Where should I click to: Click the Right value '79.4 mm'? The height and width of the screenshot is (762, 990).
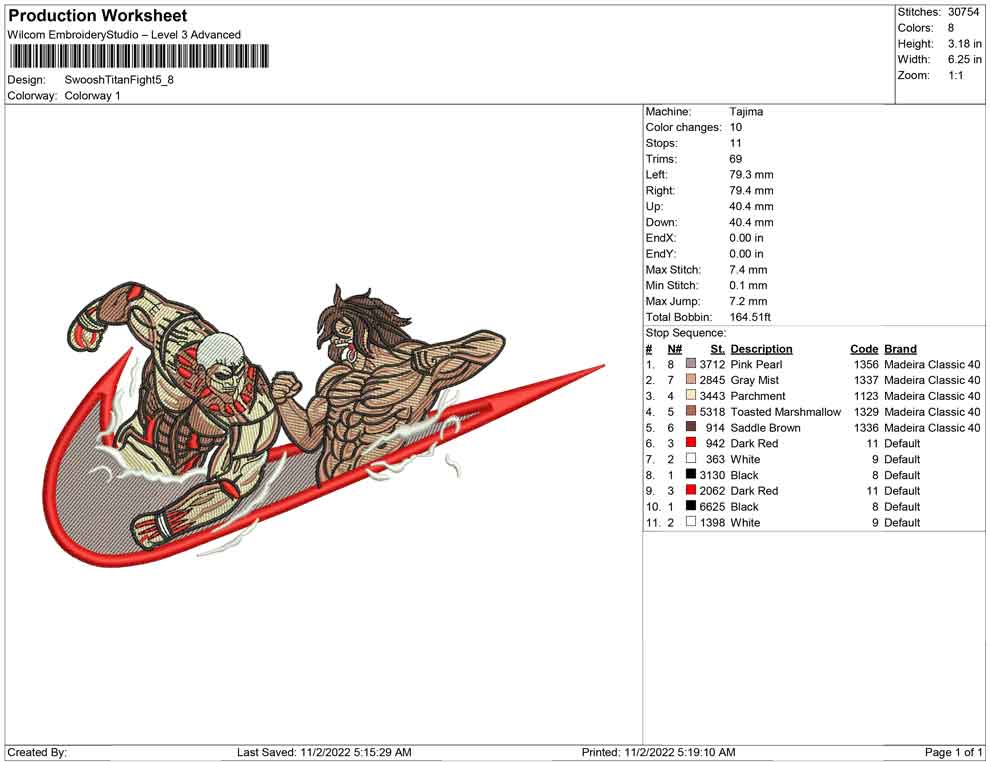(751, 191)
